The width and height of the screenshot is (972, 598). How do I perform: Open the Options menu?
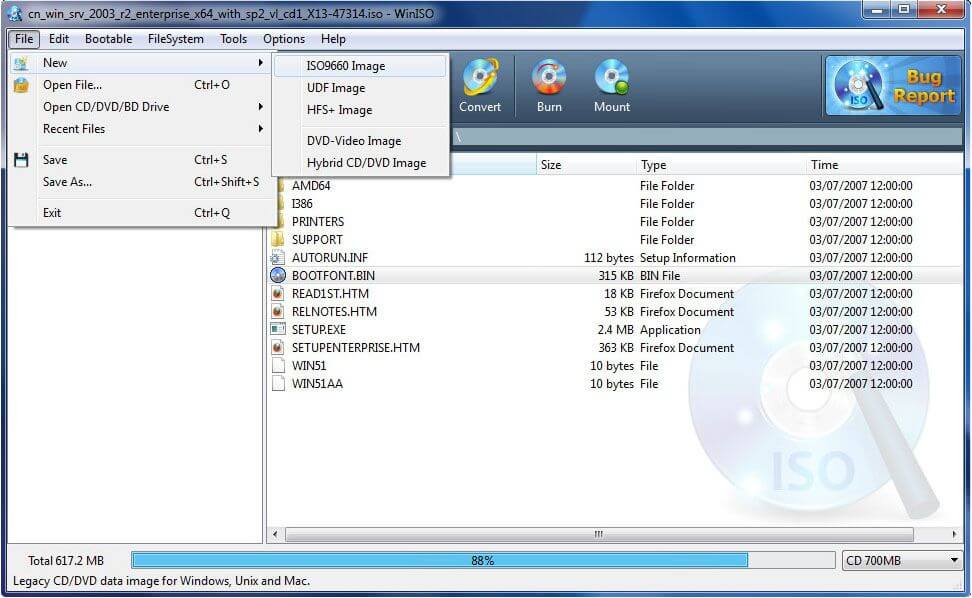[283, 39]
